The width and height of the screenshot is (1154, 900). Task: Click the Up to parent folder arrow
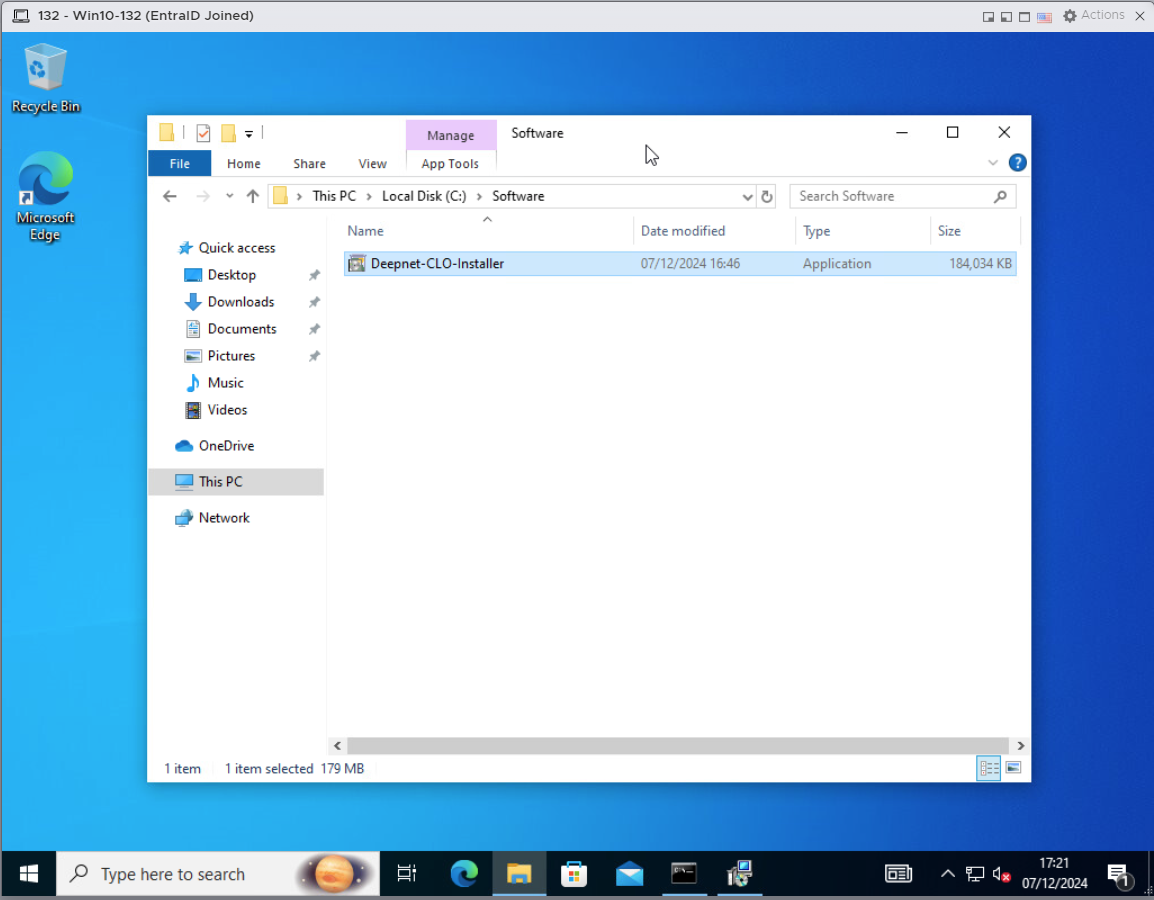tap(252, 197)
